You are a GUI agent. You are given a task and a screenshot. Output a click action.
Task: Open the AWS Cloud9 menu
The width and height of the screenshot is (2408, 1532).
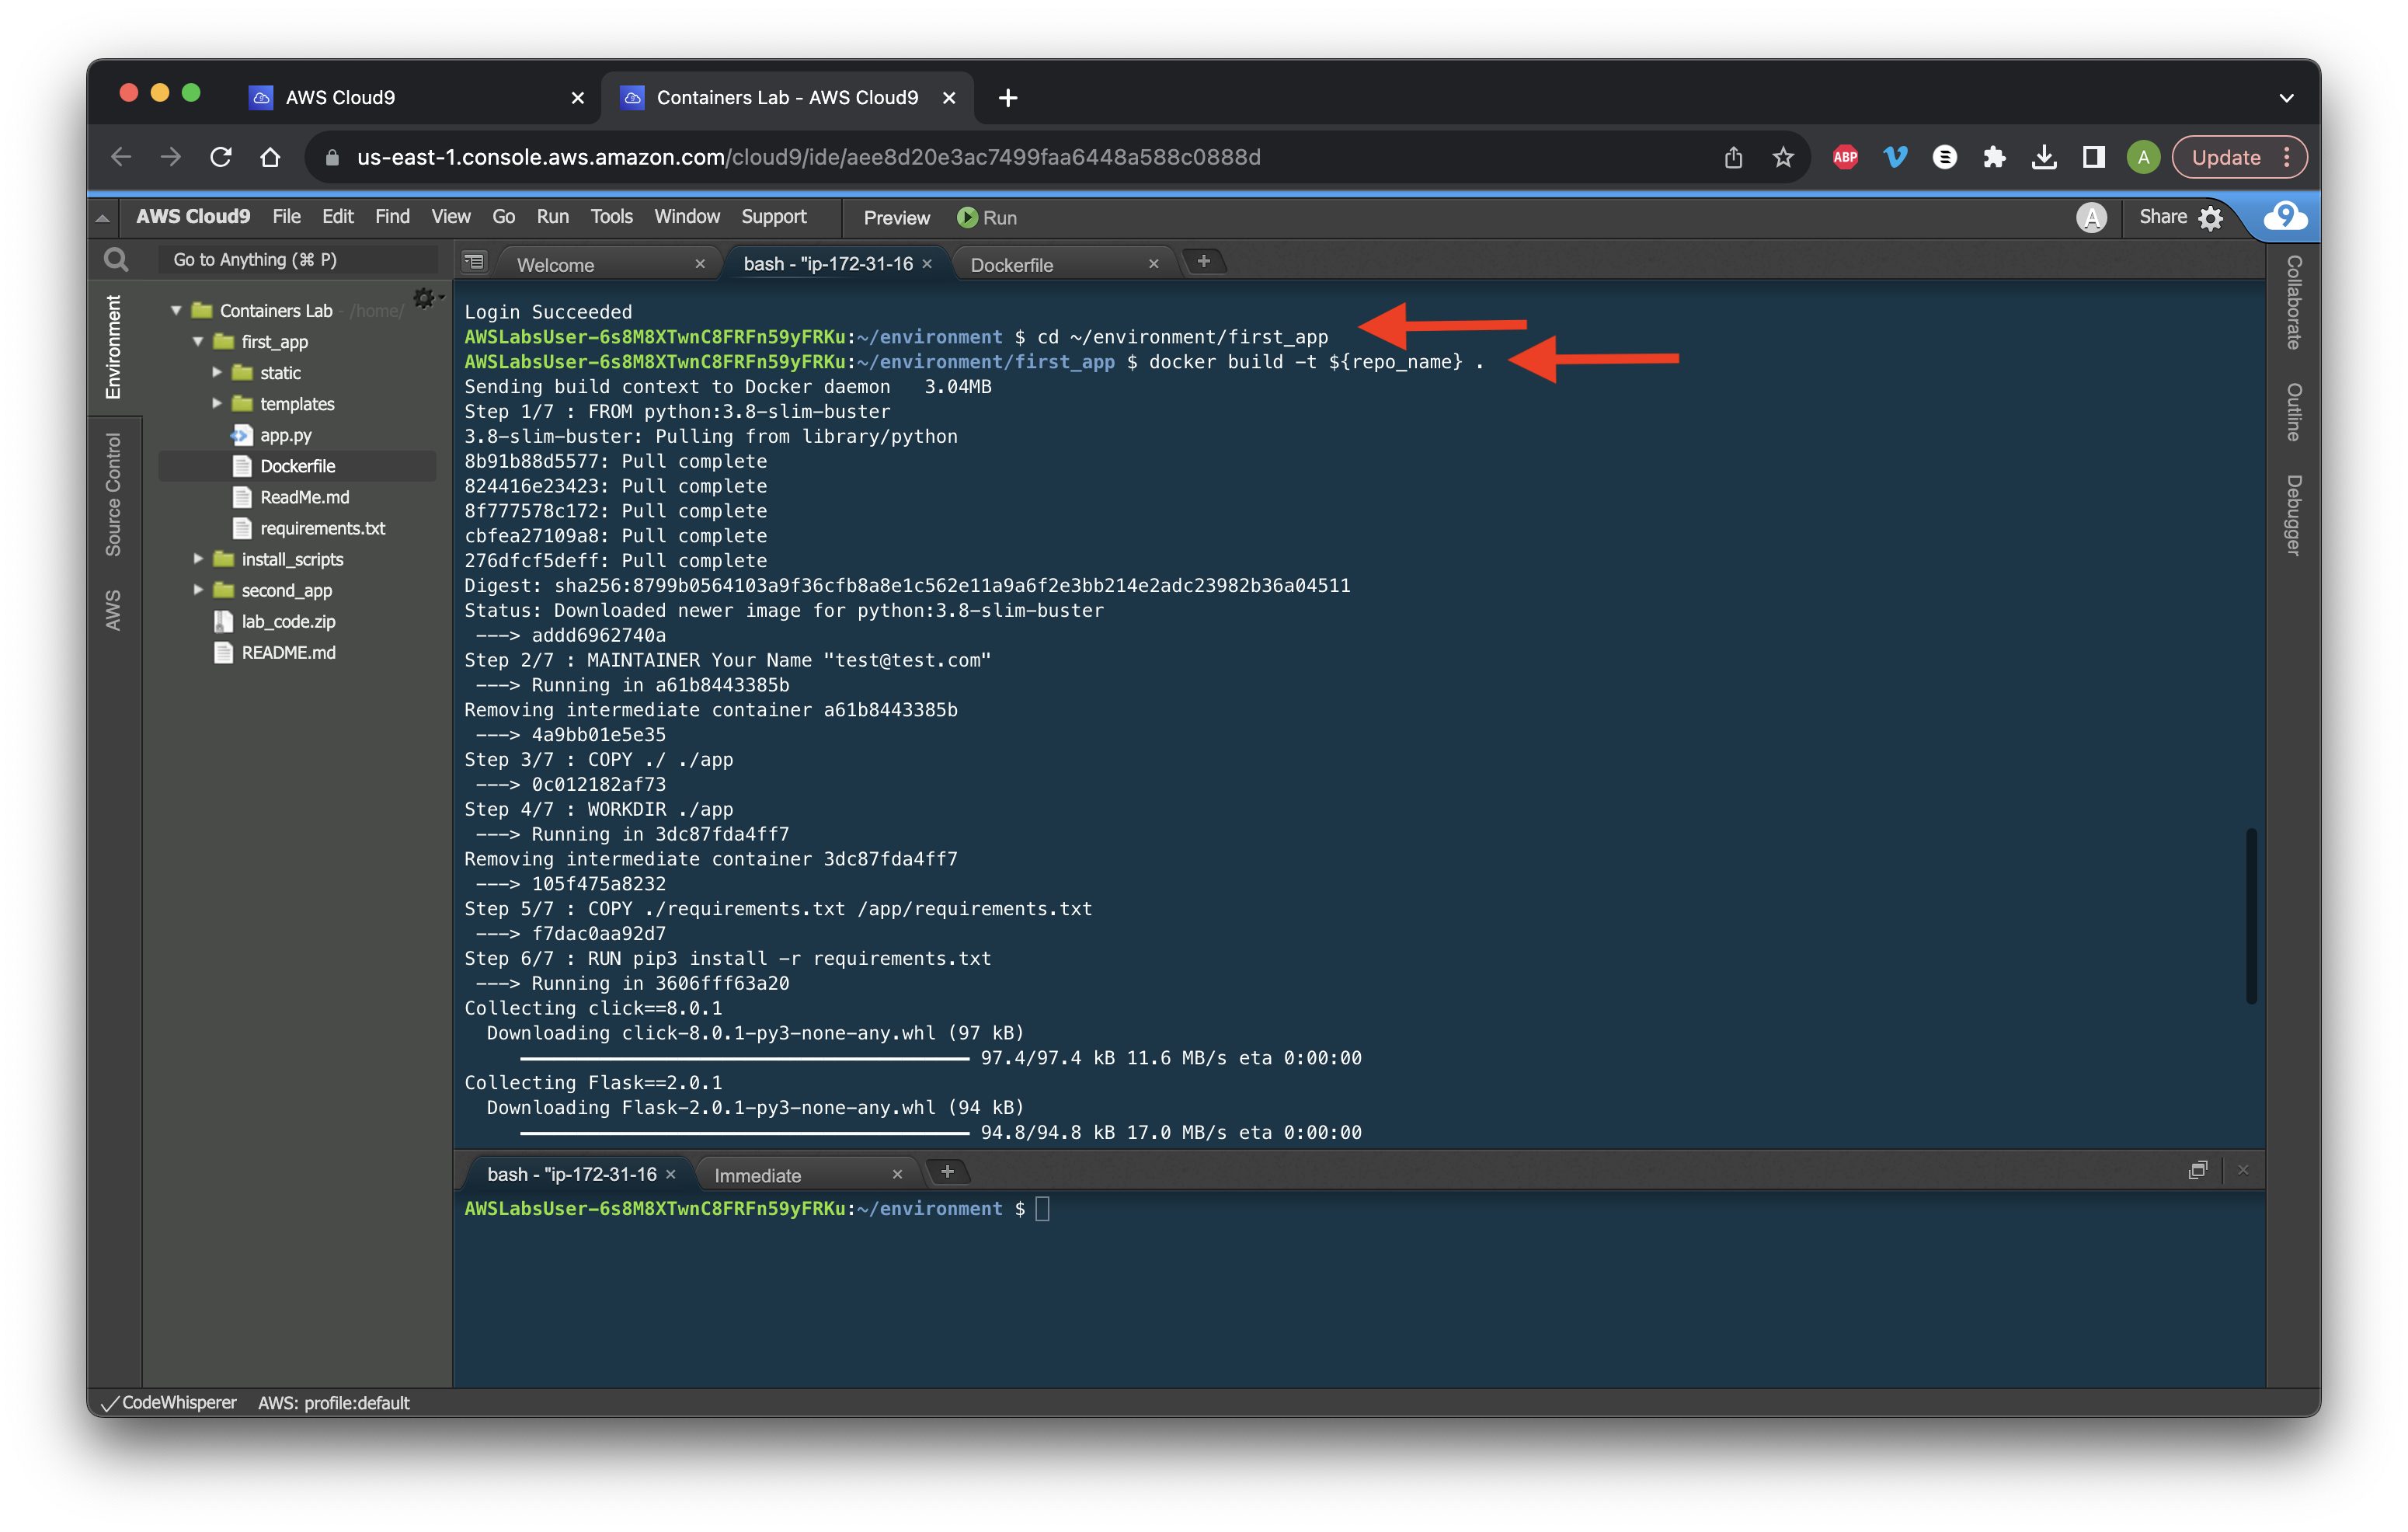tap(193, 216)
